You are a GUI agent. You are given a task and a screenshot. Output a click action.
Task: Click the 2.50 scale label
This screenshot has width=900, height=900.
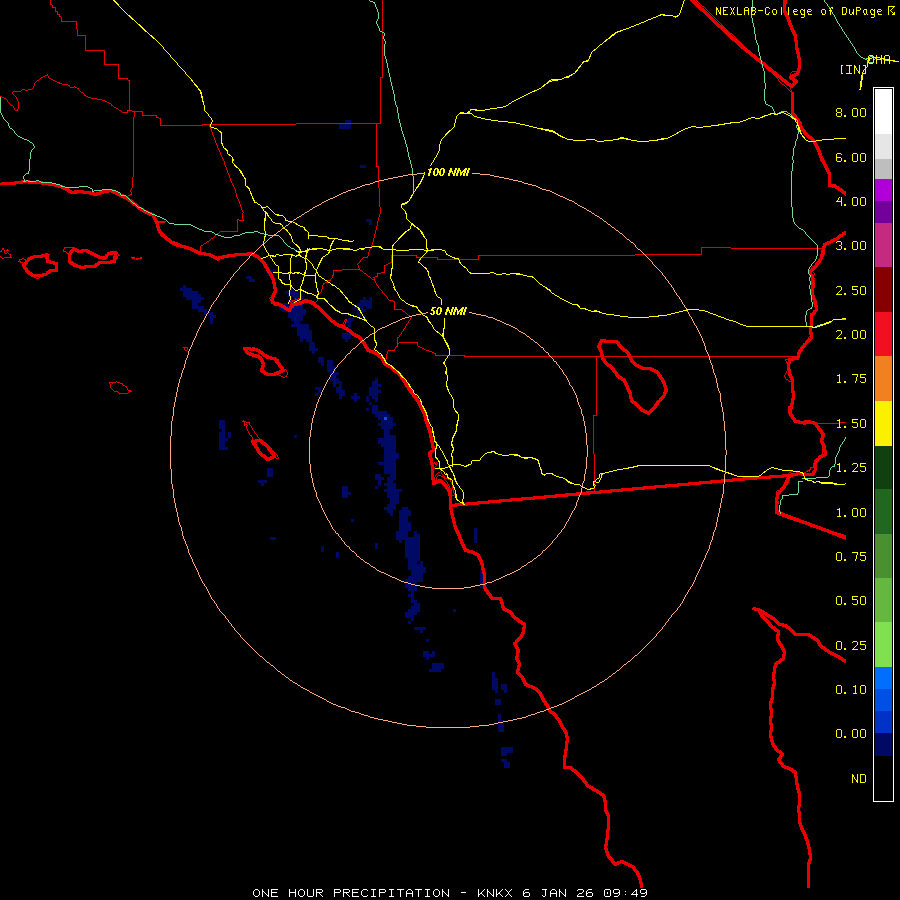[x=851, y=290]
